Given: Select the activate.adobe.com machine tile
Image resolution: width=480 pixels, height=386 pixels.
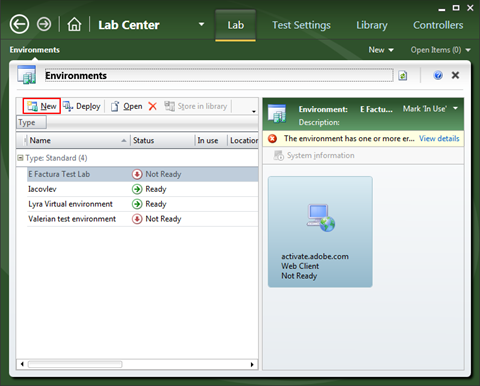Looking at the screenshot, I should (x=320, y=232).
